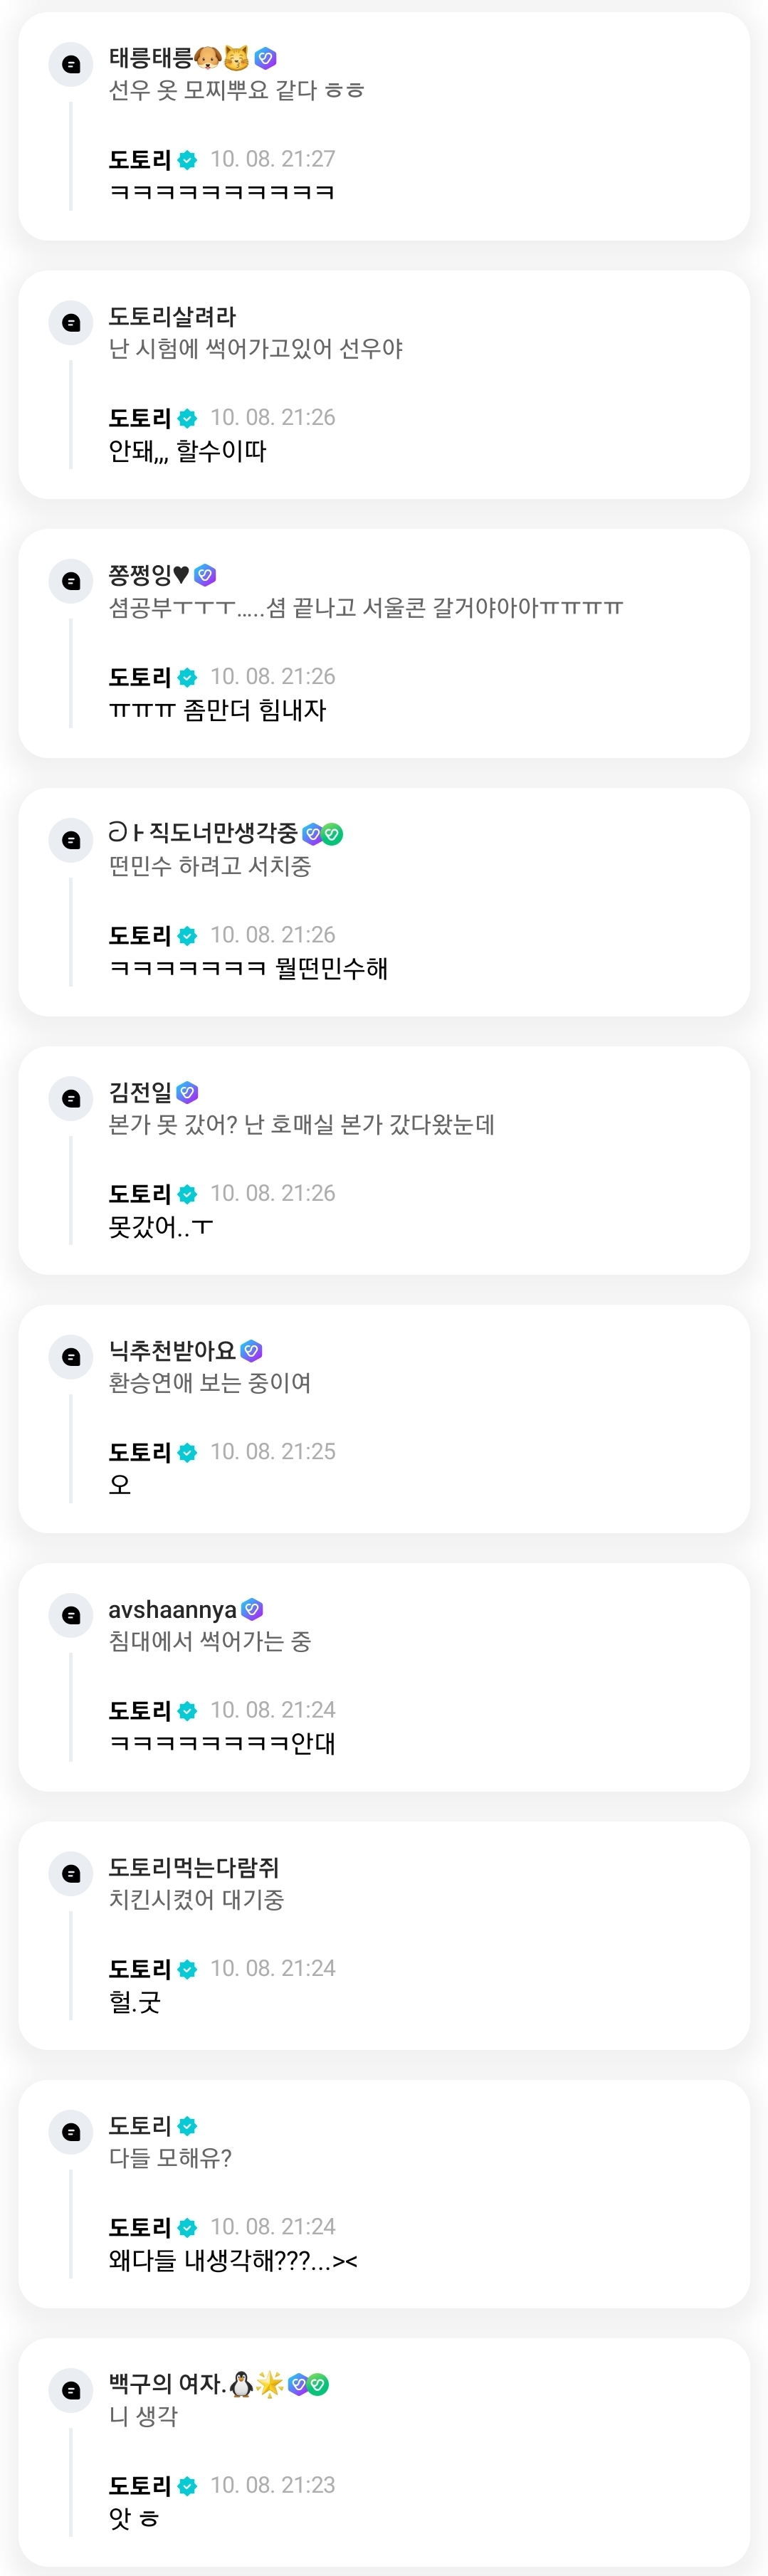Click 도토리 reply author above 못갔어..ㅜ
The width and height of the screenshot is (768, 2576).
point(140,1193)
